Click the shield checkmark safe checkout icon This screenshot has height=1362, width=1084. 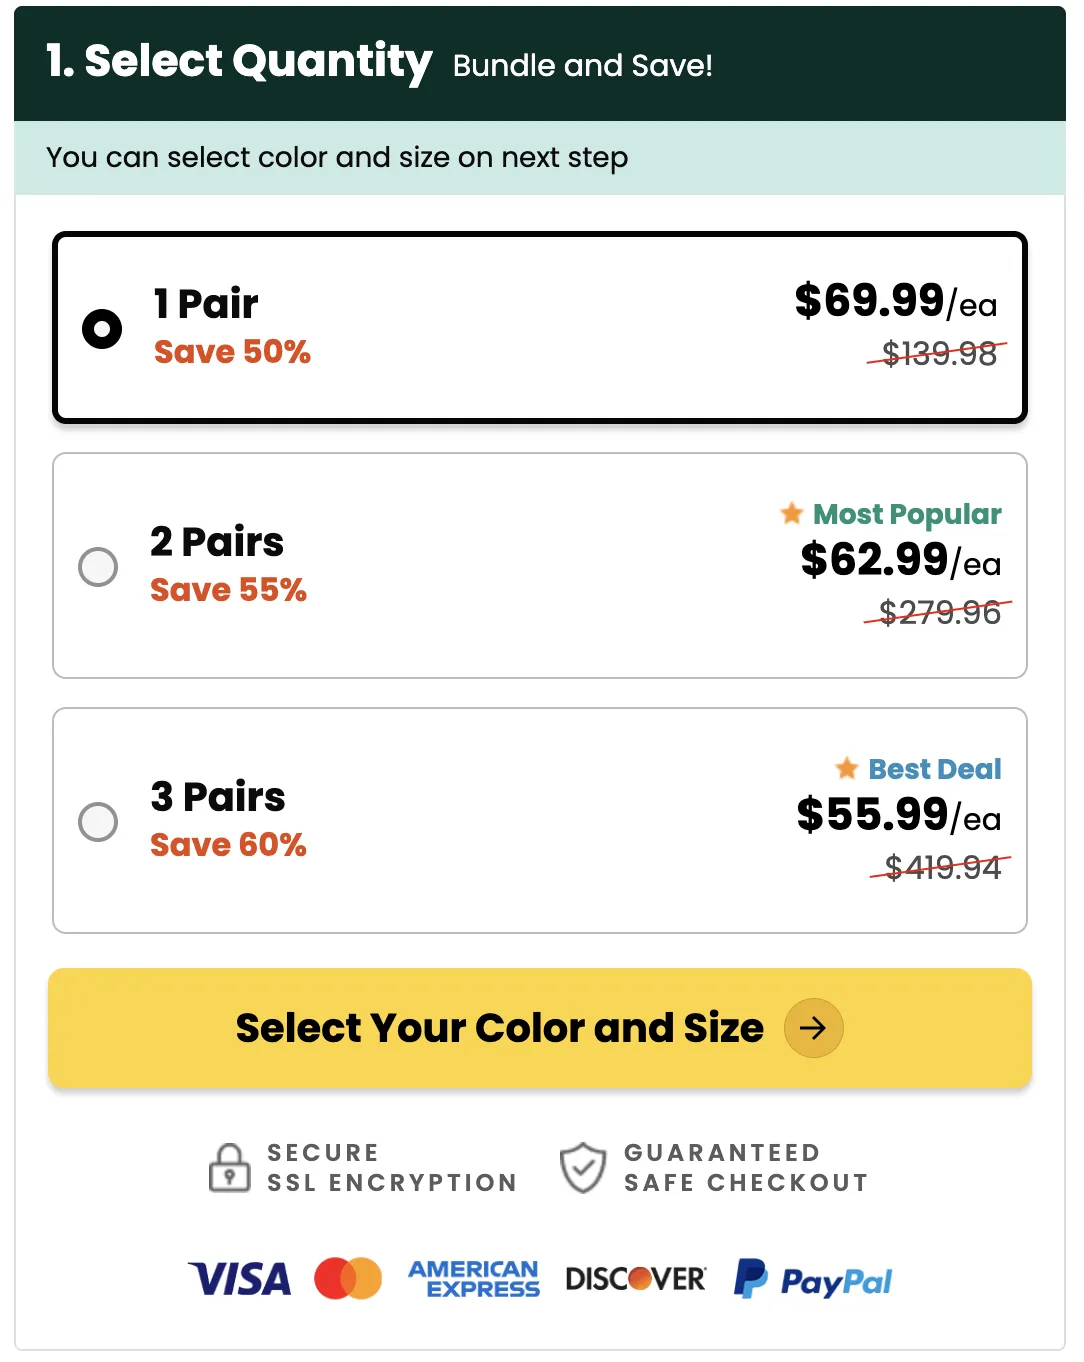pyautogui.click(x=583, y=1168)
